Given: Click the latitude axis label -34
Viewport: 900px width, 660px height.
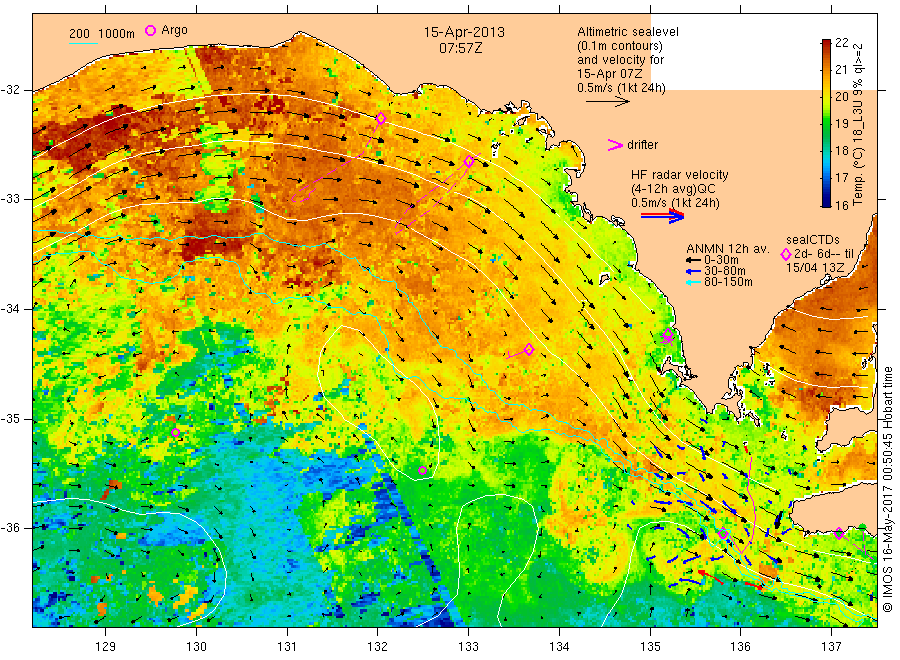Looking at the screenshot, I should coord(11,309).
